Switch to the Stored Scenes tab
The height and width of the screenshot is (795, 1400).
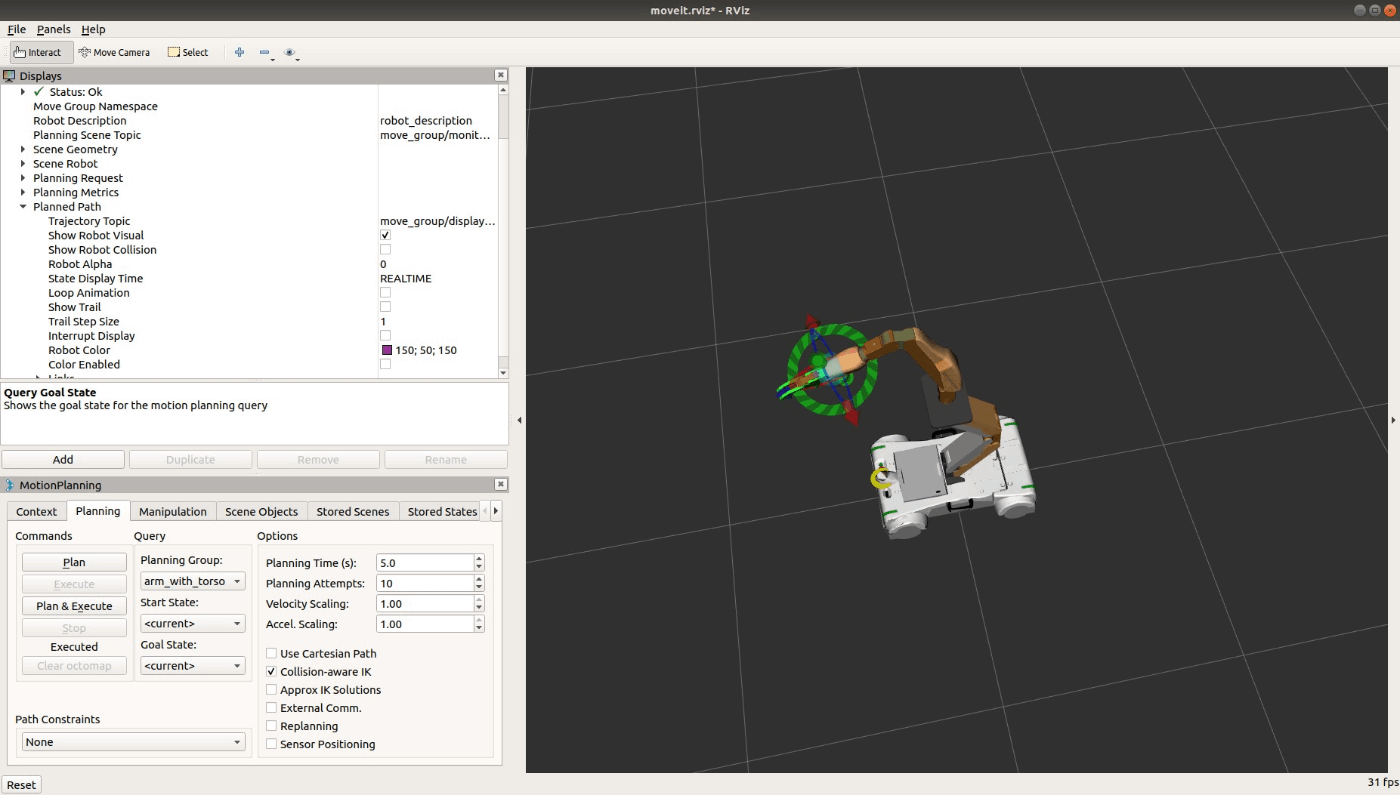click(353, 511)
